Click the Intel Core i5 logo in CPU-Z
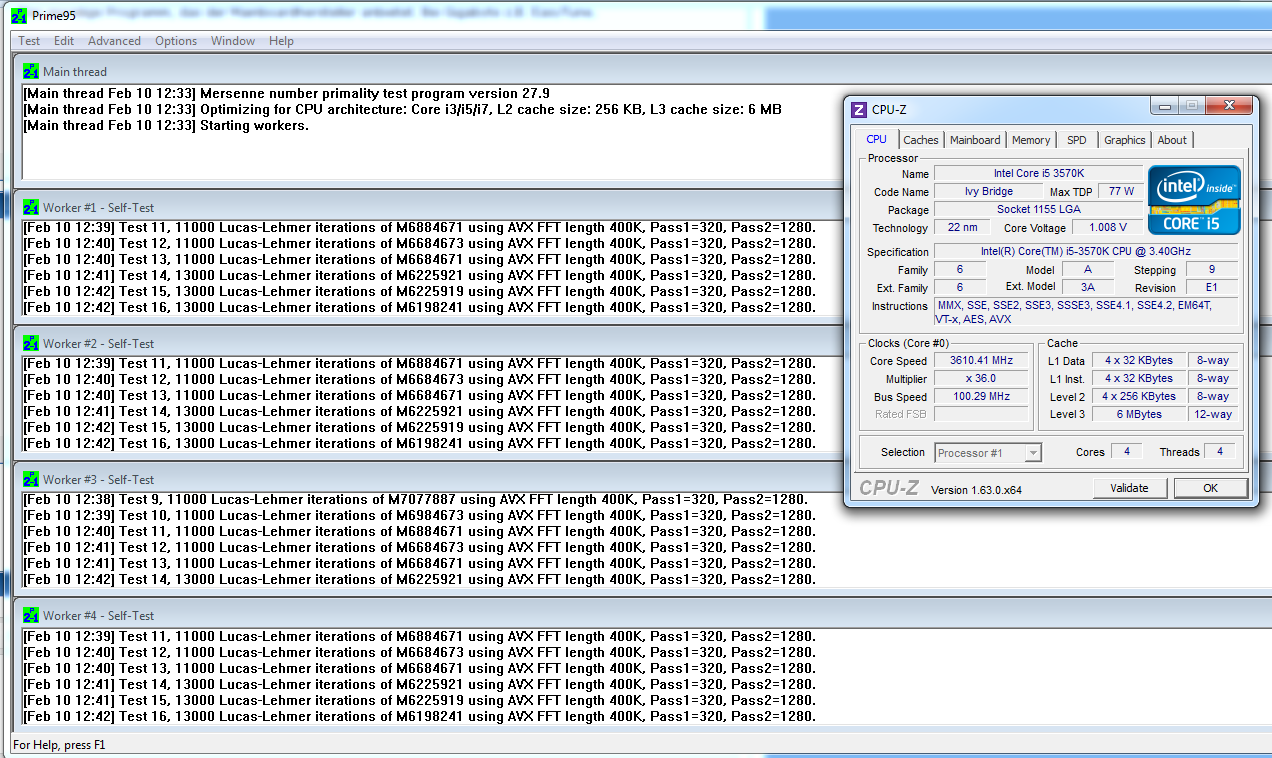This screenshot has width=1272, height=758. pos(1194,199)
